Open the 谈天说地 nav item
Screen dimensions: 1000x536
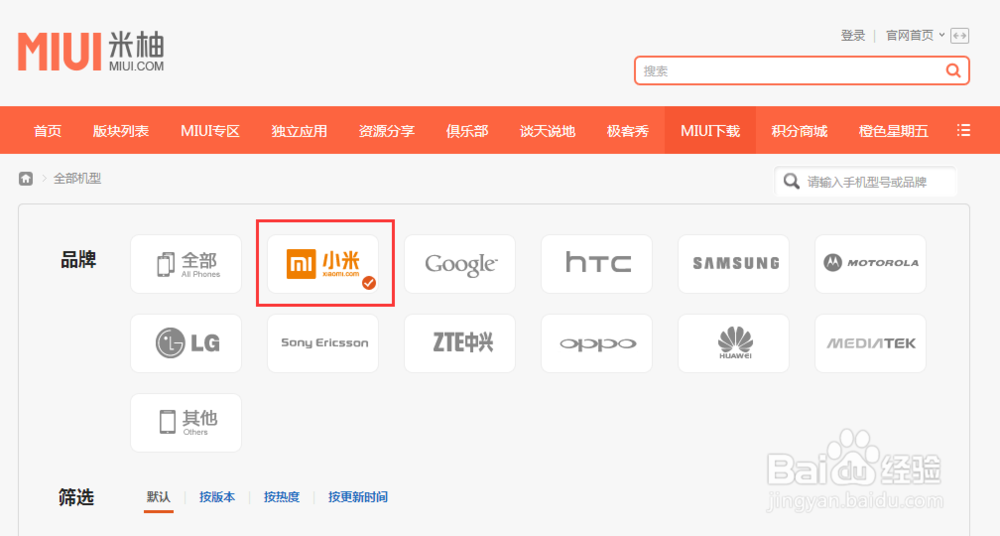(547, 131)
